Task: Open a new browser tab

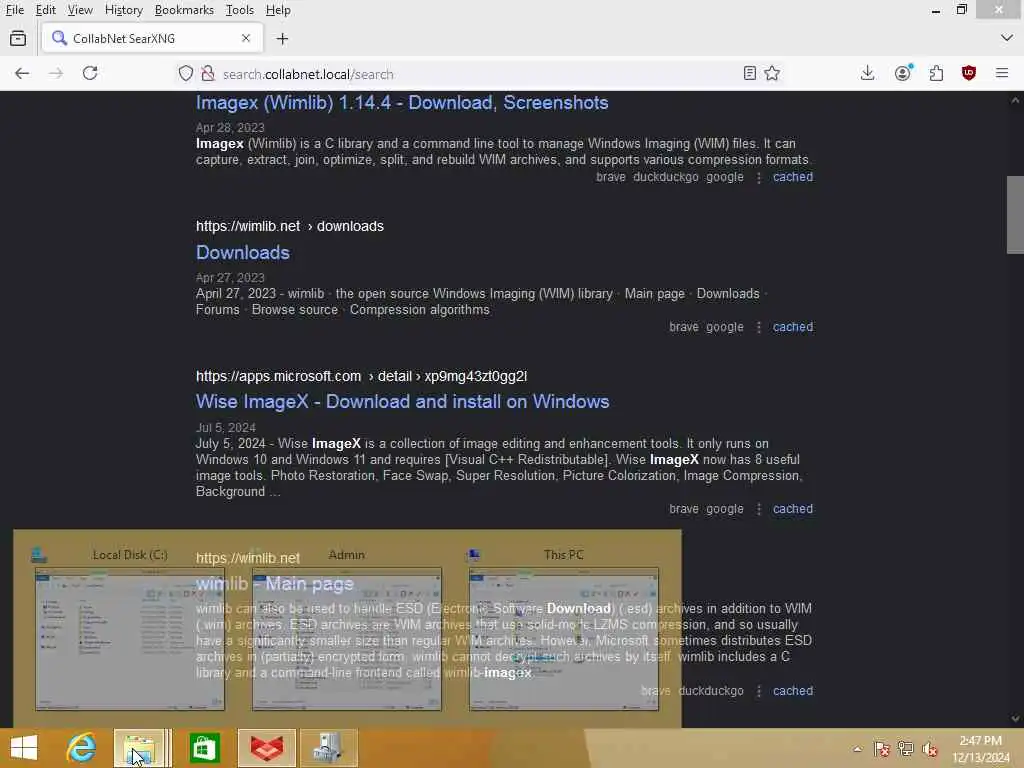Action: [282, 39]
